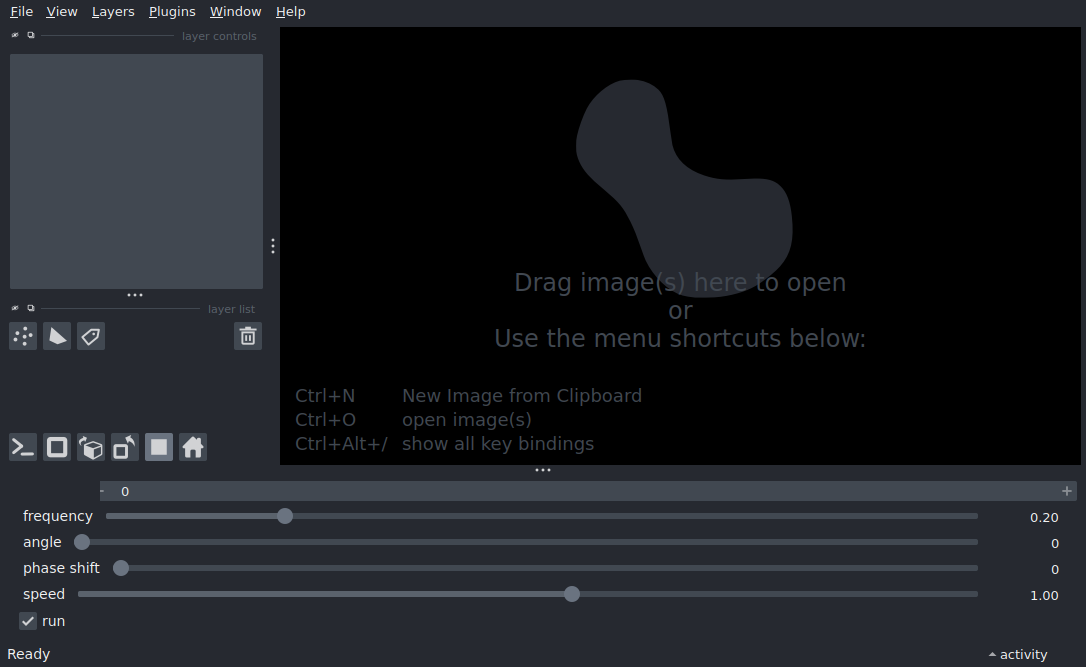The image size is (1086, 667).
Task: Open the console terminal button
Action: coord(23,447)
